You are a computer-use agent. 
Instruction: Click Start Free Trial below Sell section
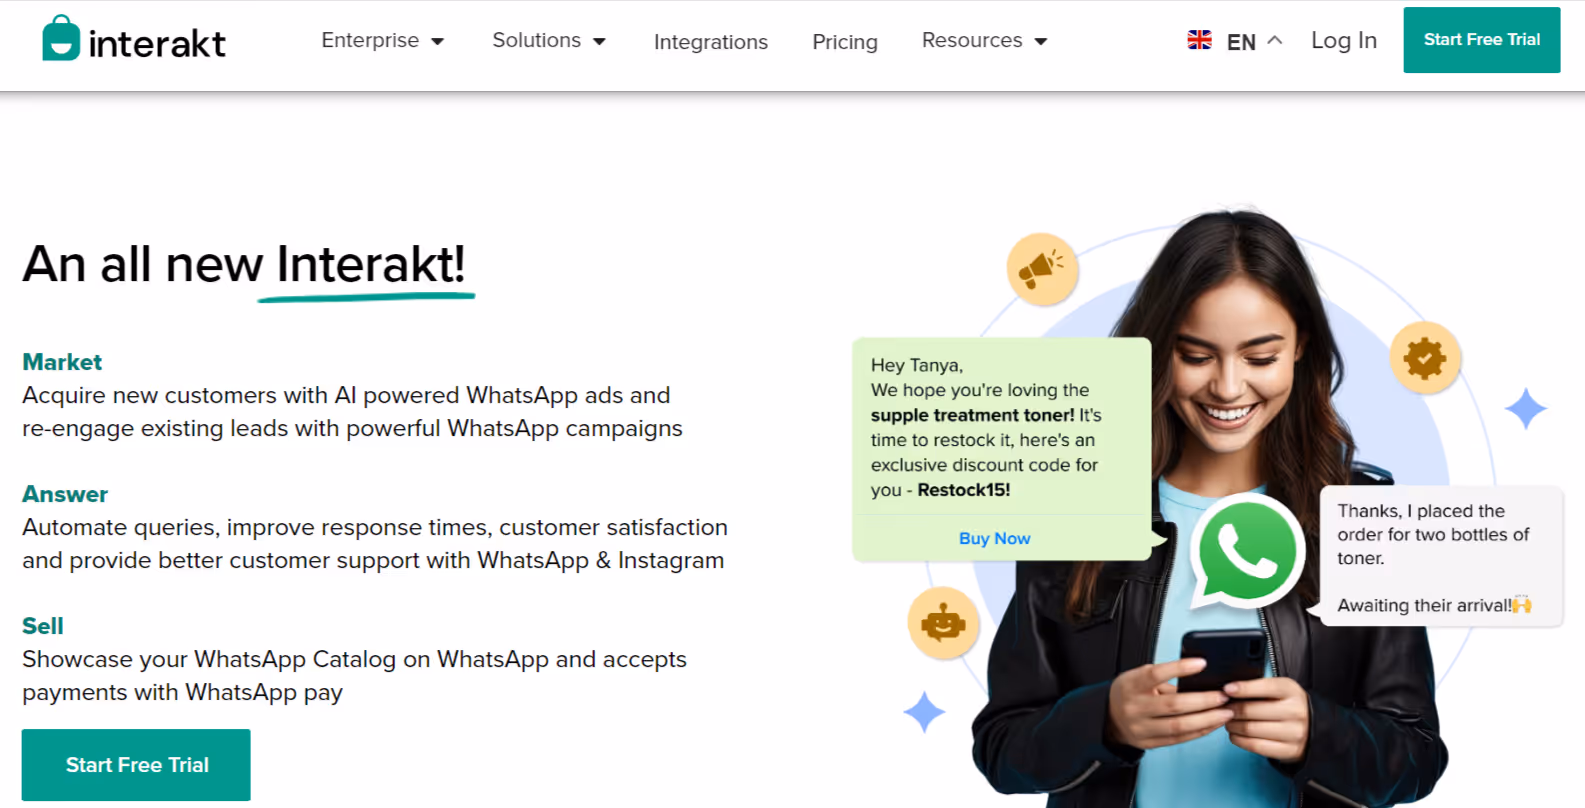[136, 765]
